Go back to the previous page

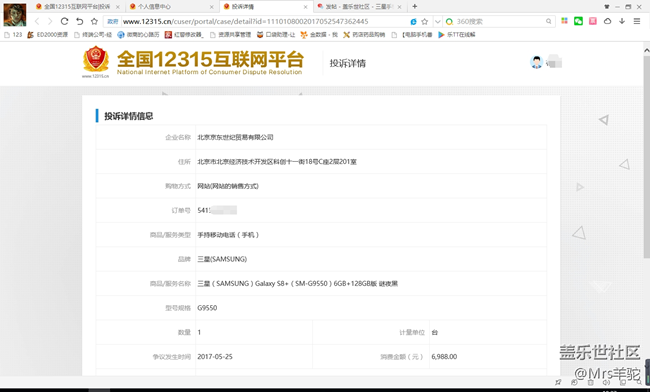pos(37,21)
